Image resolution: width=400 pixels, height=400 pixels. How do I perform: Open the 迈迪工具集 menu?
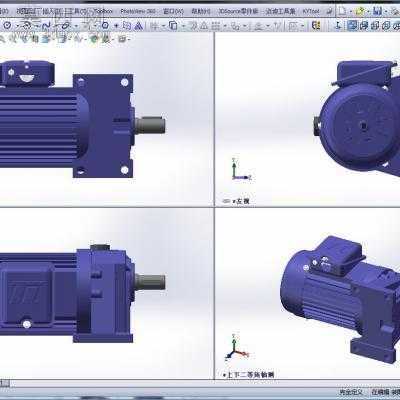[x=280, y=11]
